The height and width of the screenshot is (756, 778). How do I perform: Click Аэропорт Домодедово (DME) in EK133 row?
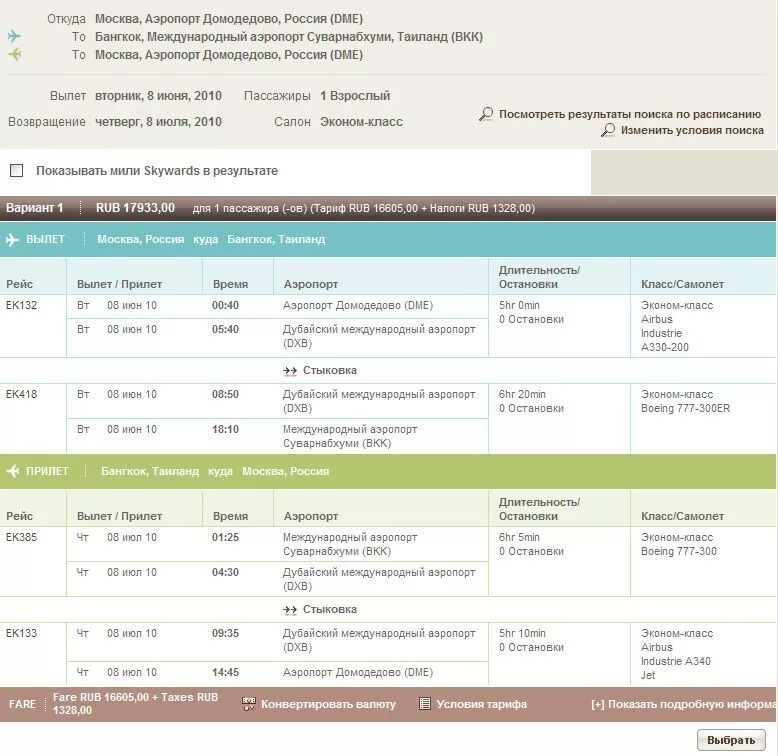(x=358, y=673)
